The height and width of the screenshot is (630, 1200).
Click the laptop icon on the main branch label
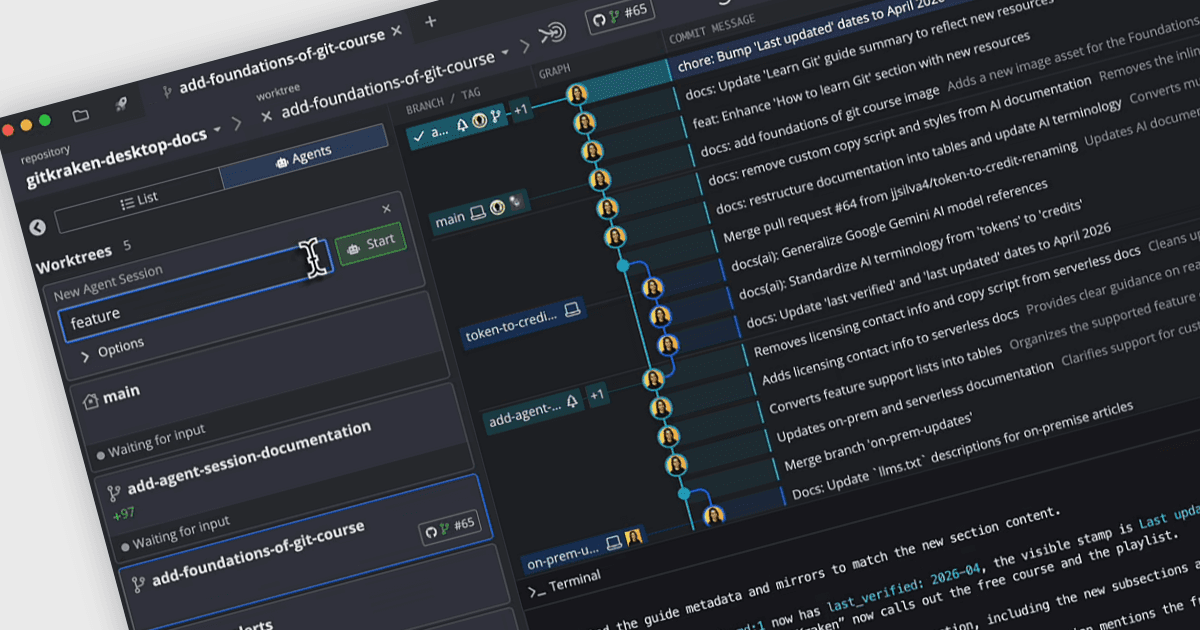[x=478, y=213]
